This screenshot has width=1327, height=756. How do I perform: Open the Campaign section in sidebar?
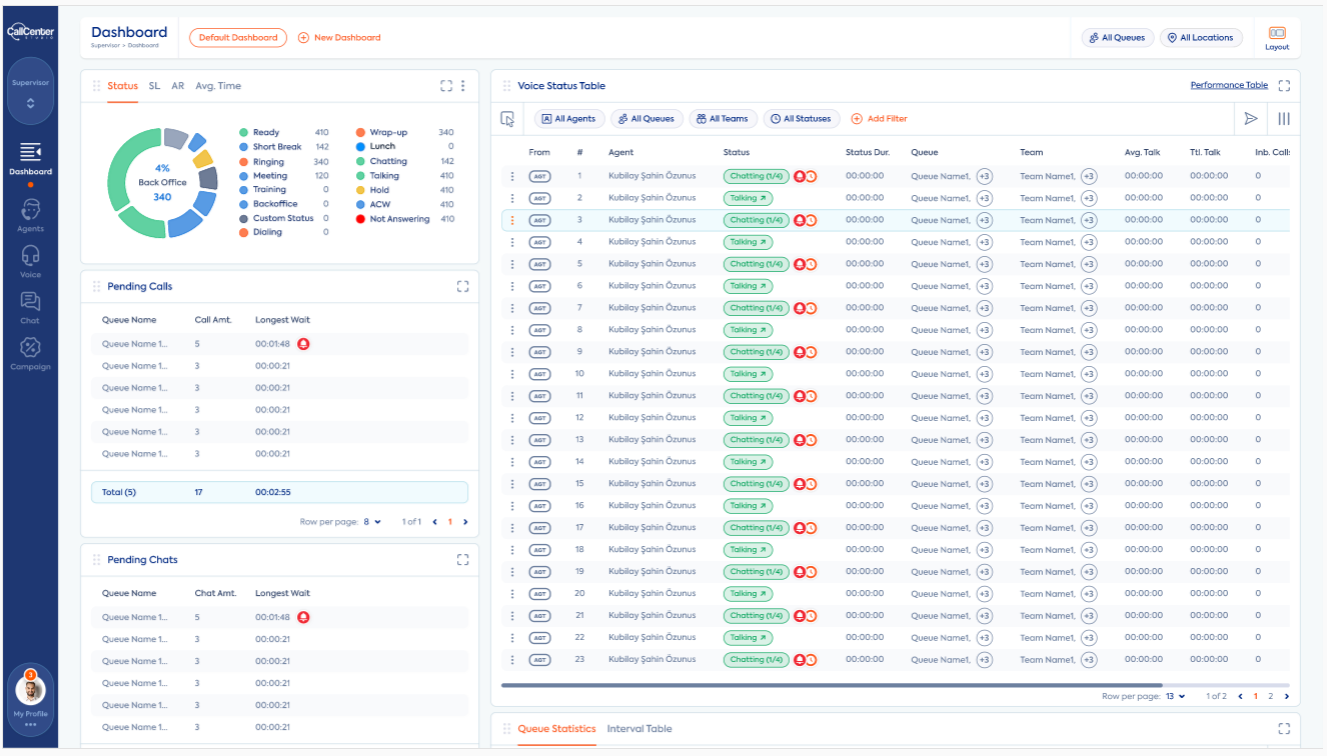point(30,353)
